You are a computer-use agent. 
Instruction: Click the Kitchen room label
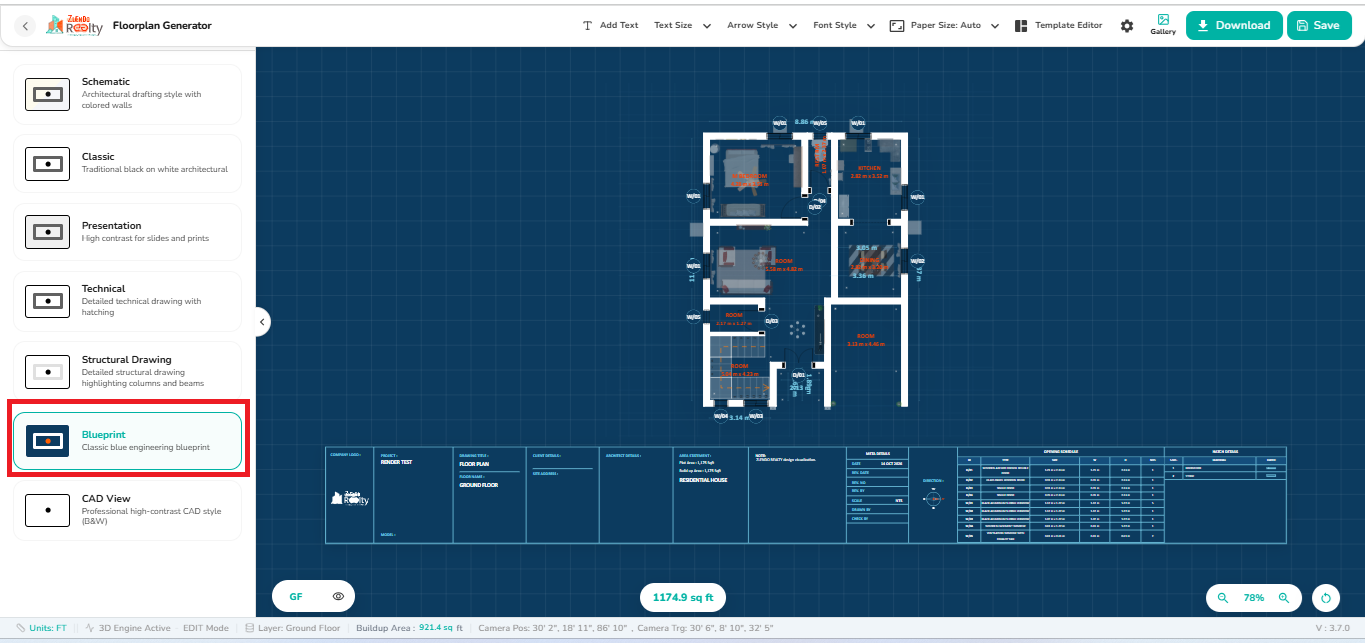click(868, 168)
